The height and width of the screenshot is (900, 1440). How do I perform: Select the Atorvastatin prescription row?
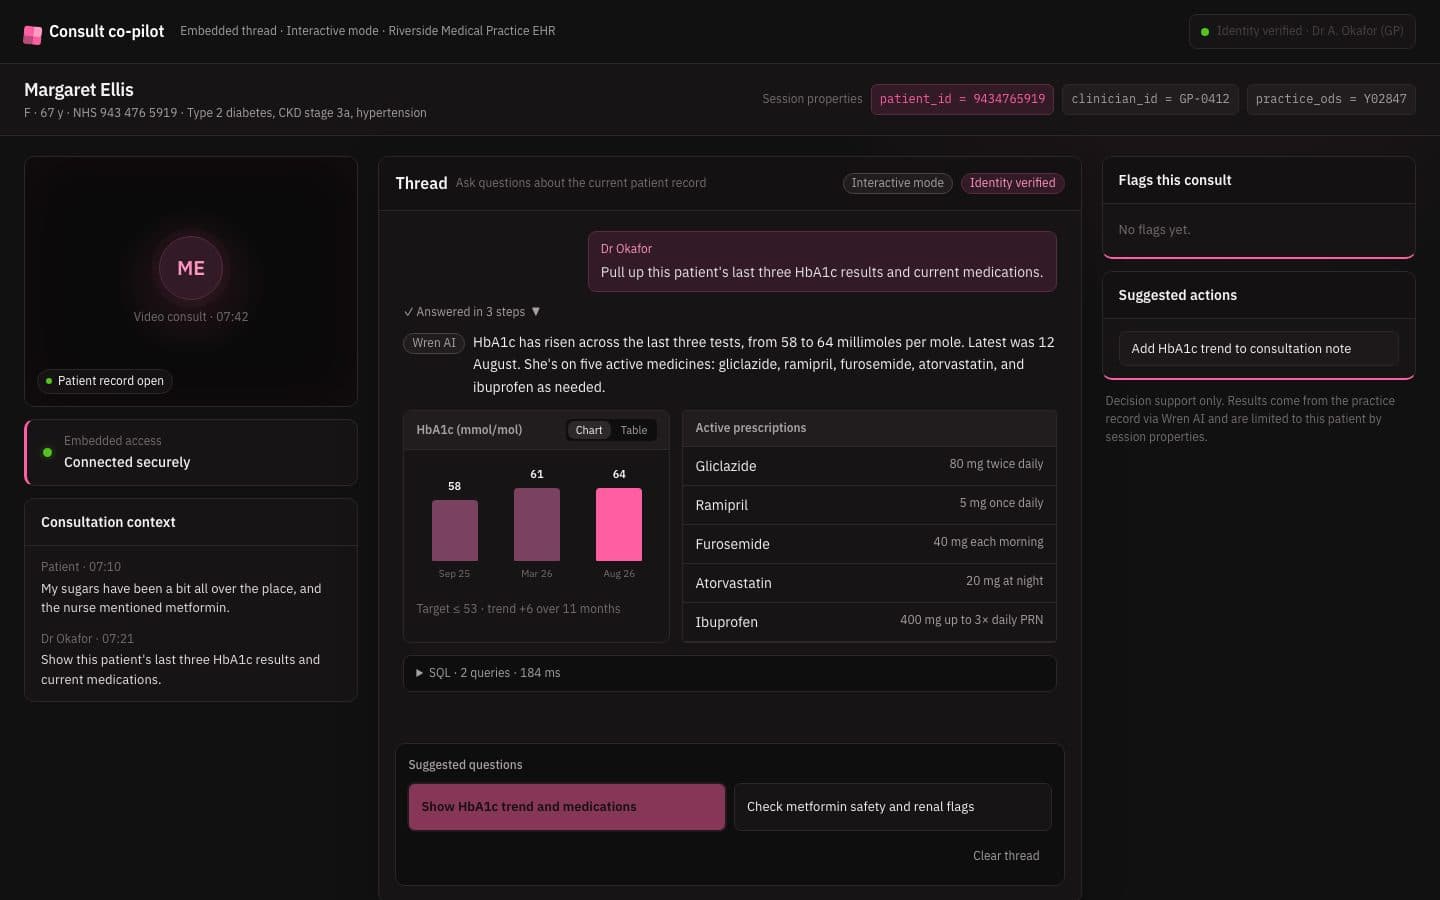coord(869,583)
